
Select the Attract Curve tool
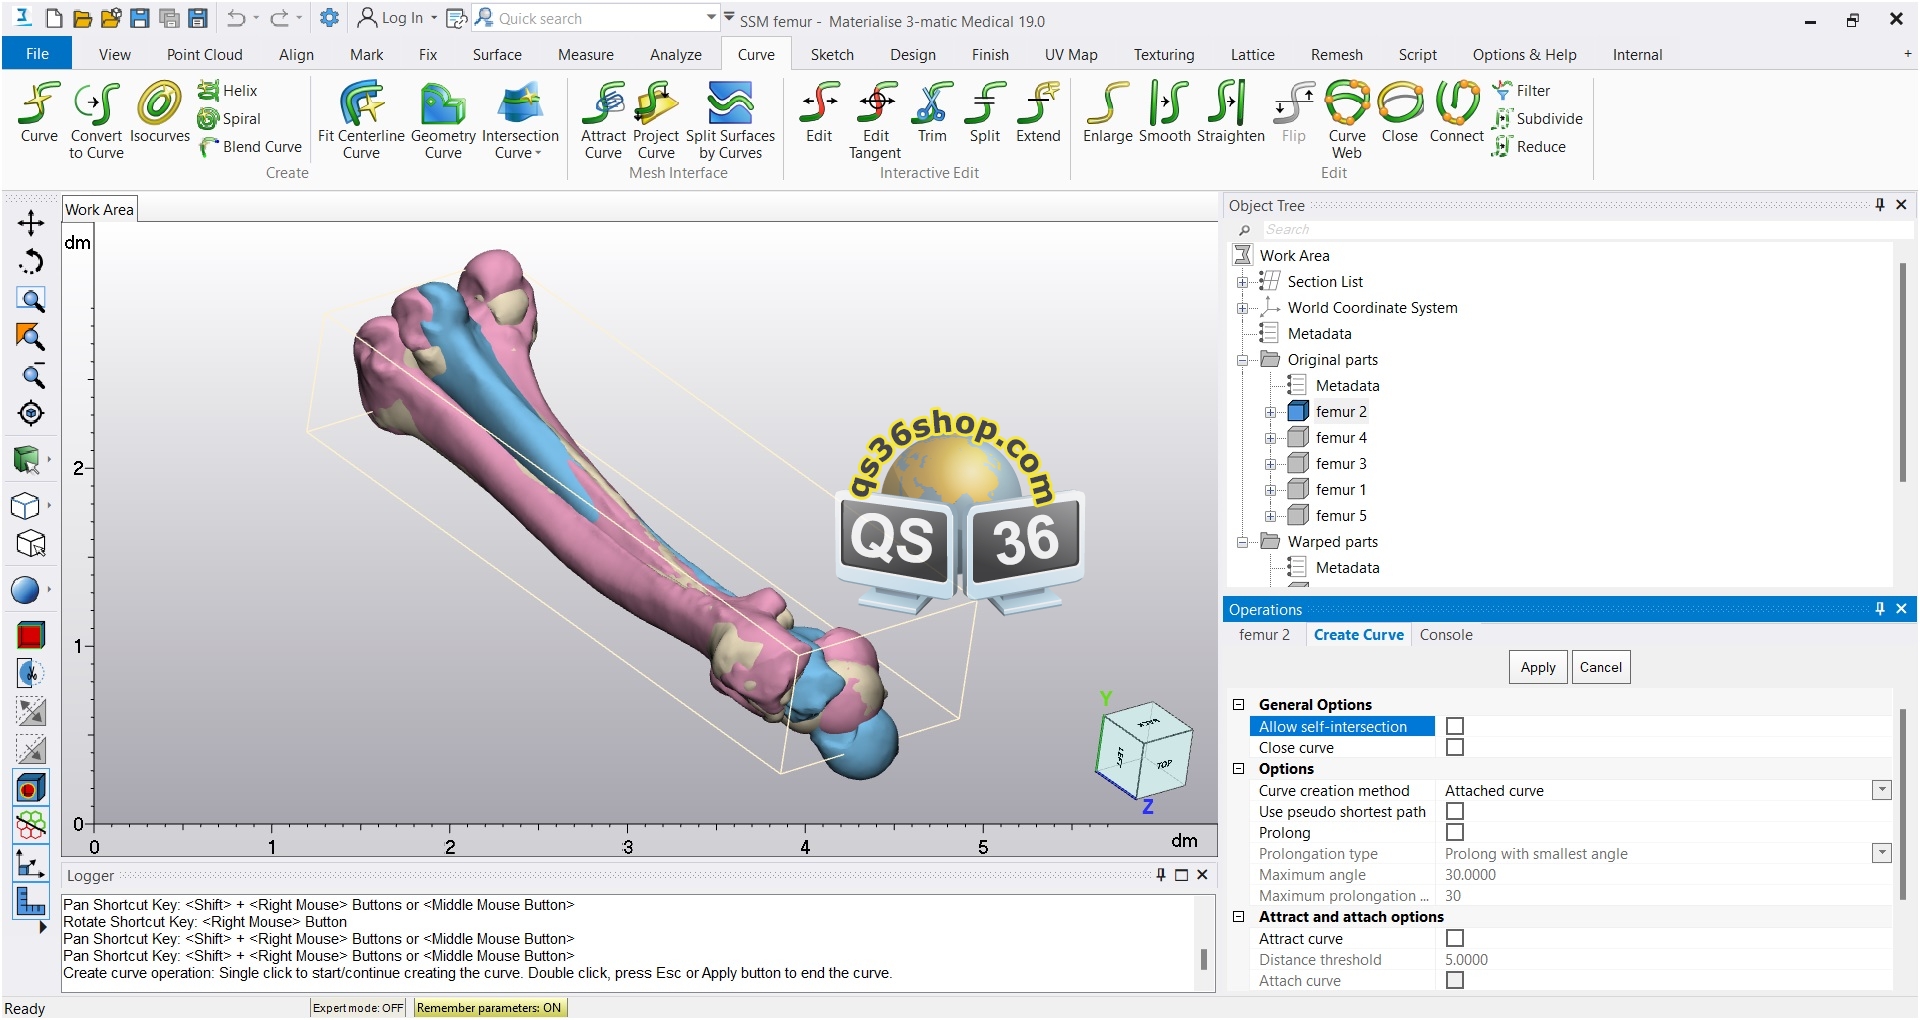(x=603, y=121)
